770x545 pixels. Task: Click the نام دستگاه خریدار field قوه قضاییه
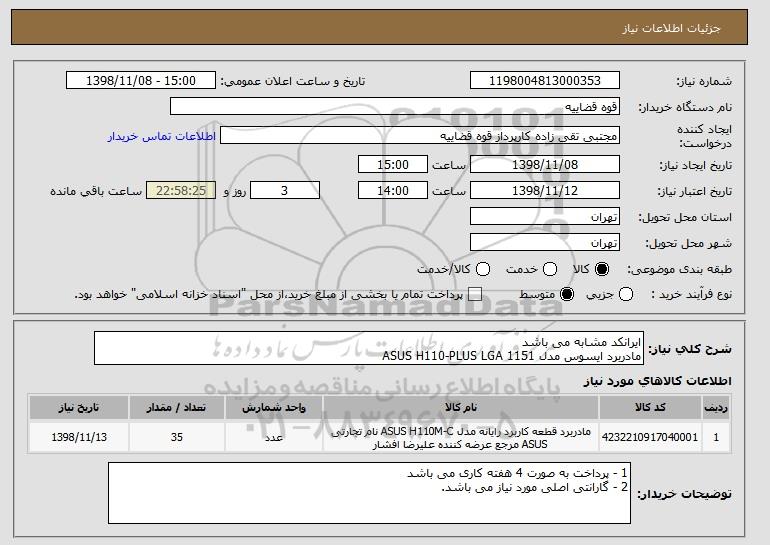[395, 107]
